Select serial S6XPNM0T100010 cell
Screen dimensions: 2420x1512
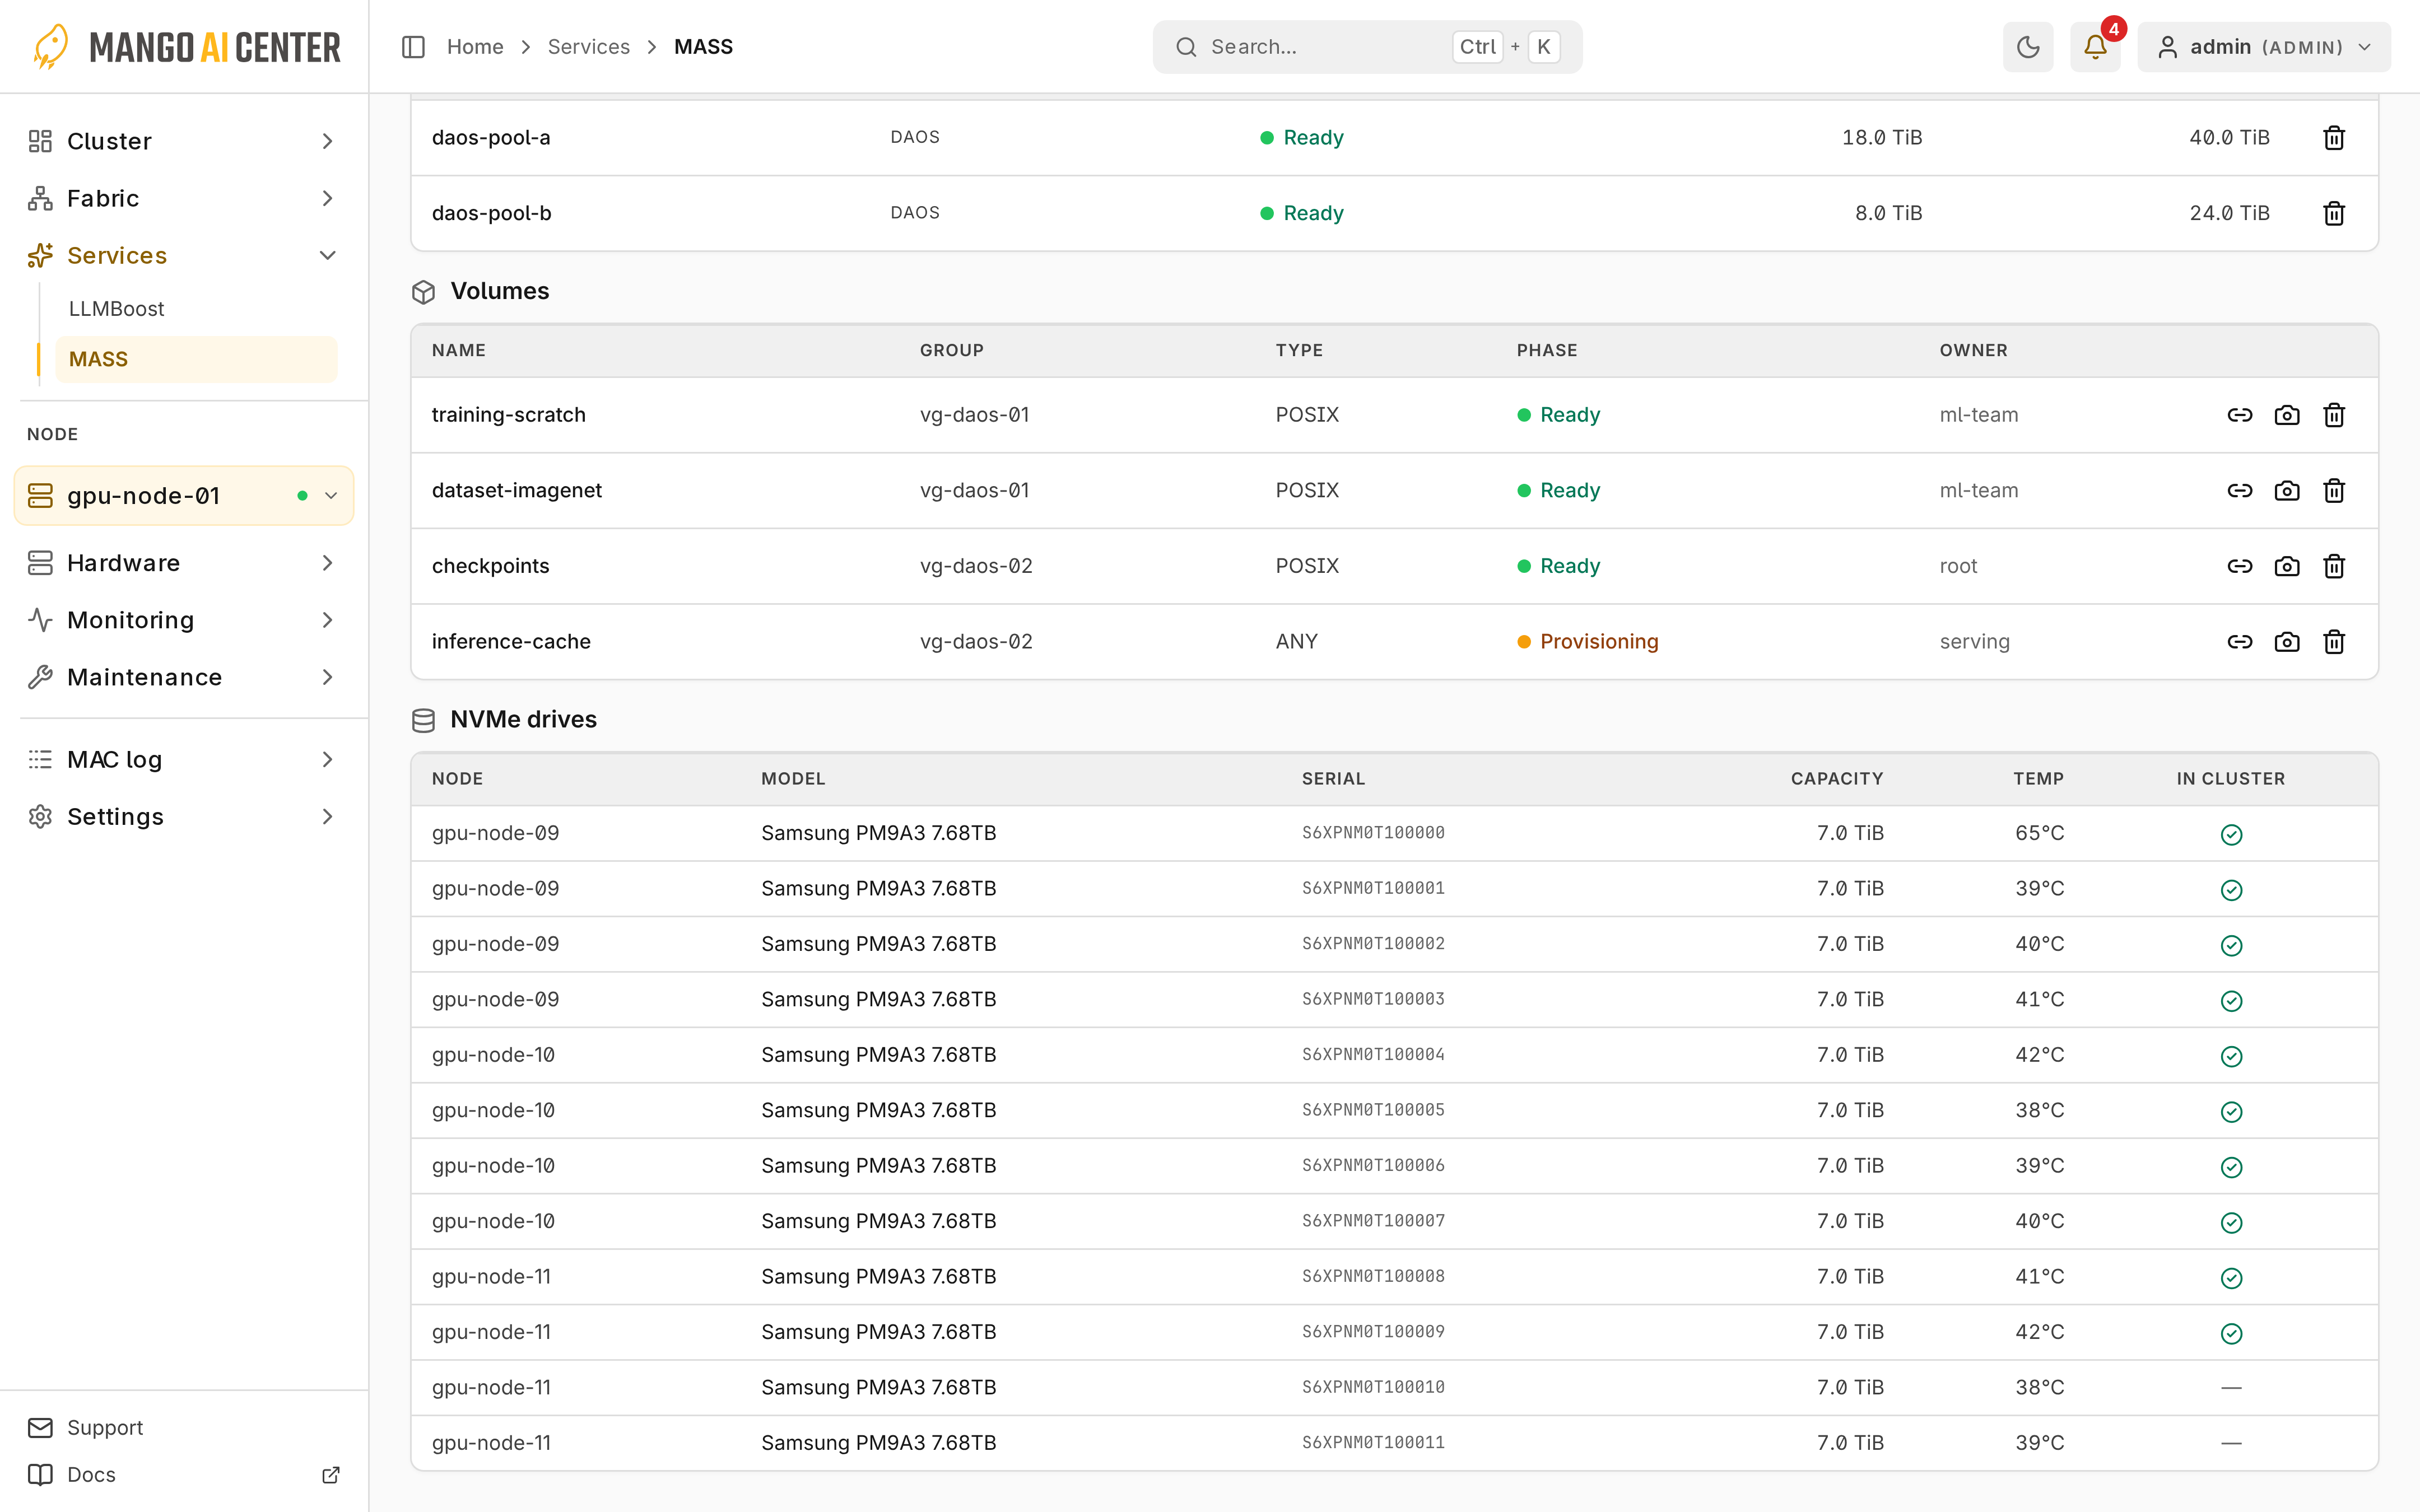click(1373, 1387)
